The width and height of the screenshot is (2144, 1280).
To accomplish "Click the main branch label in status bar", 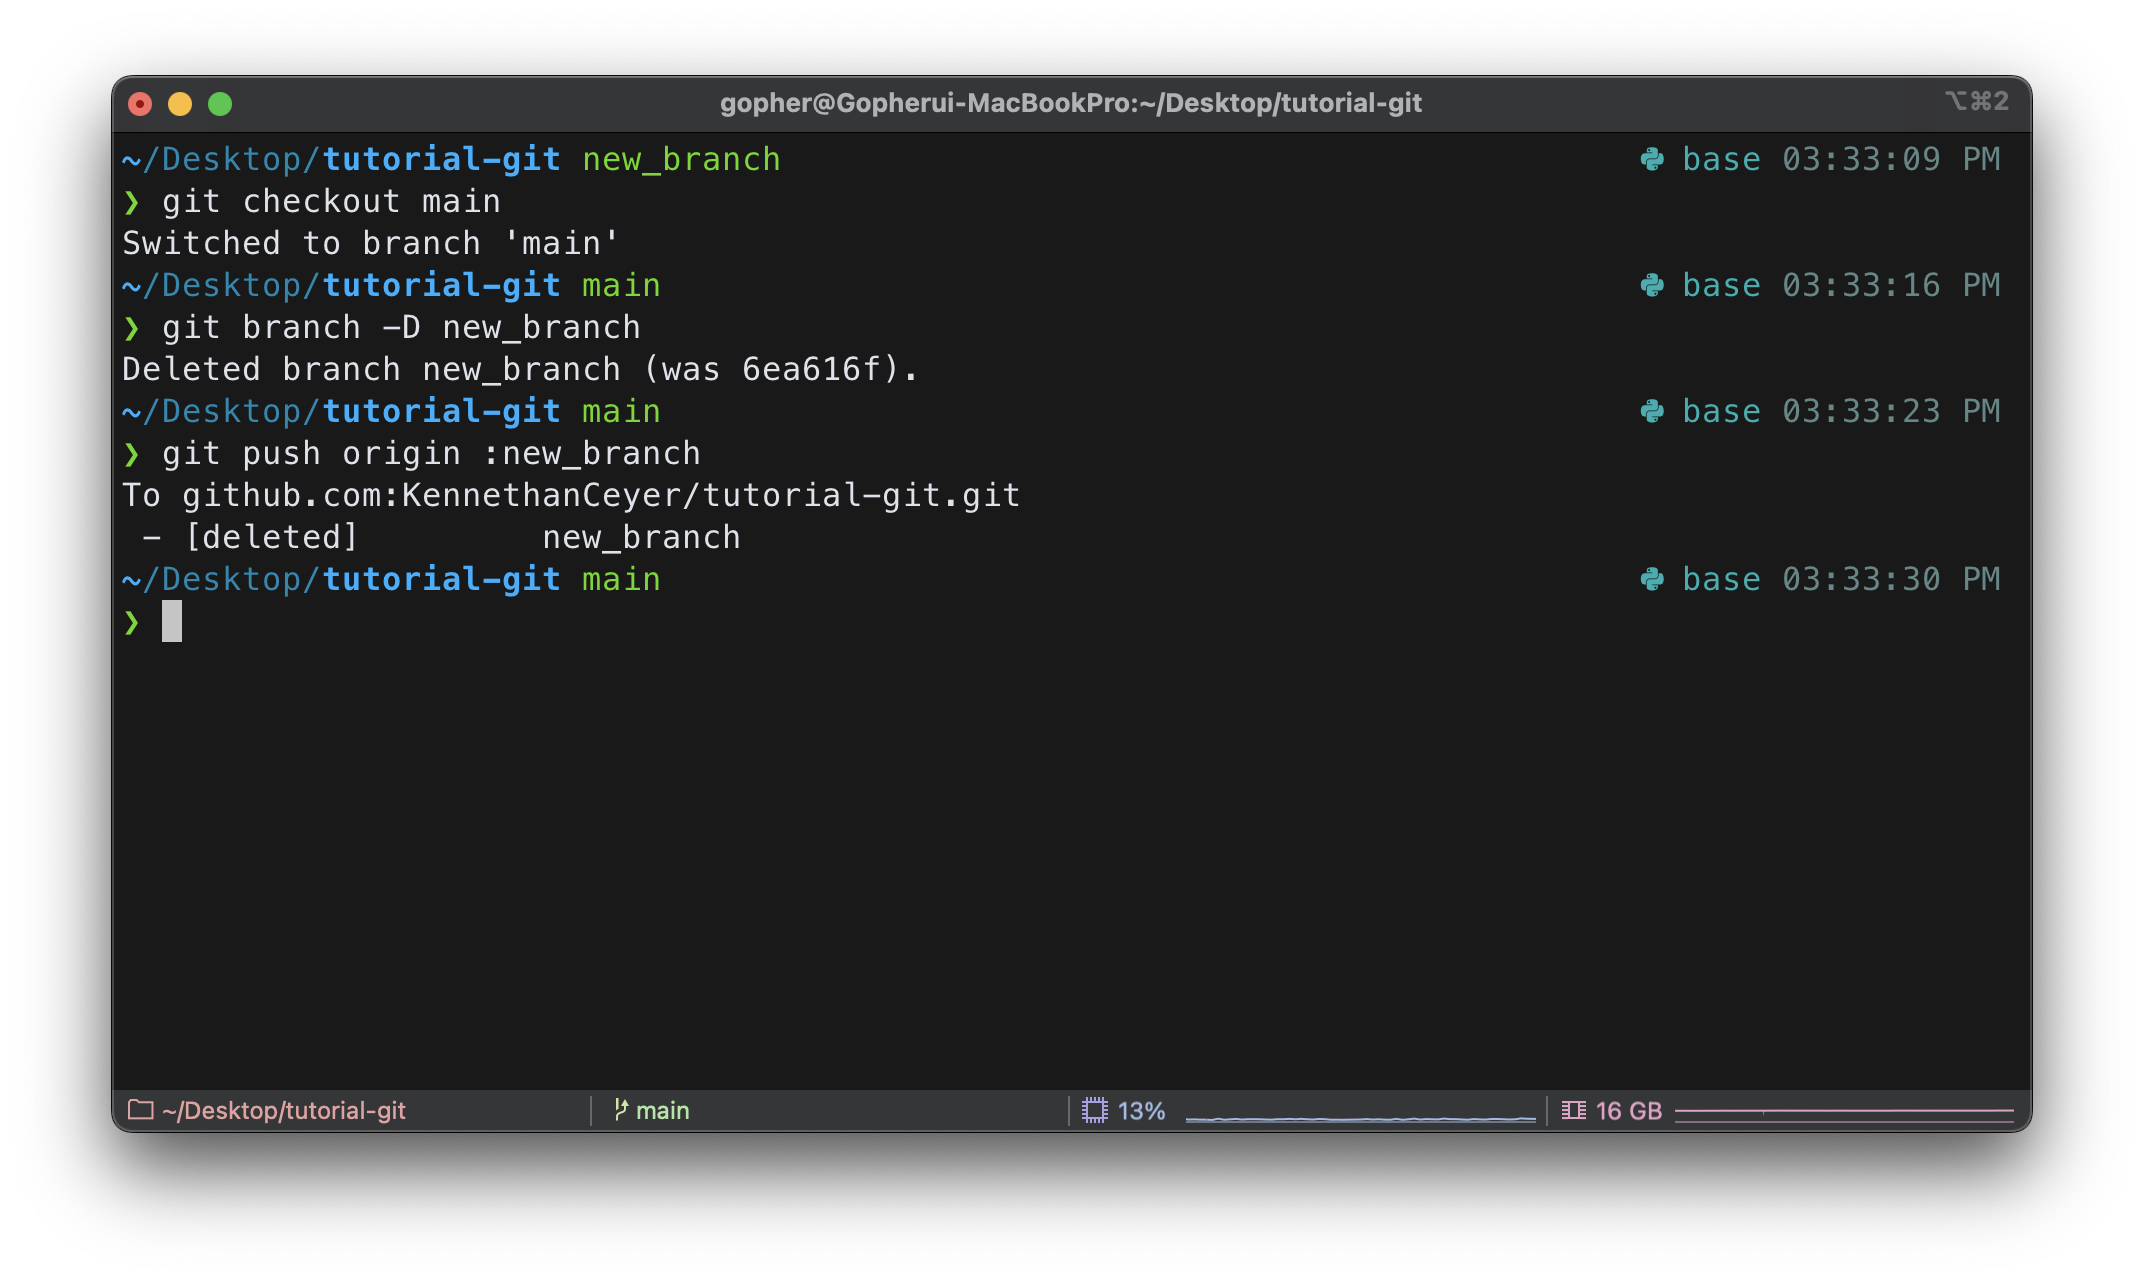I will coord(662,1110).
